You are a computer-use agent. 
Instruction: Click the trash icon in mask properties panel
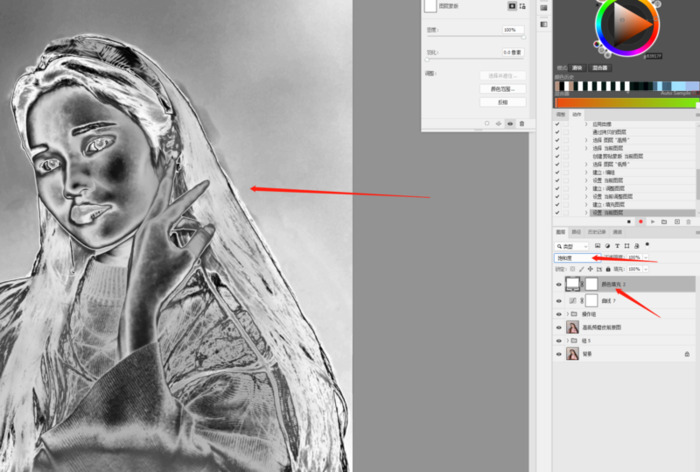click(522, 123)
